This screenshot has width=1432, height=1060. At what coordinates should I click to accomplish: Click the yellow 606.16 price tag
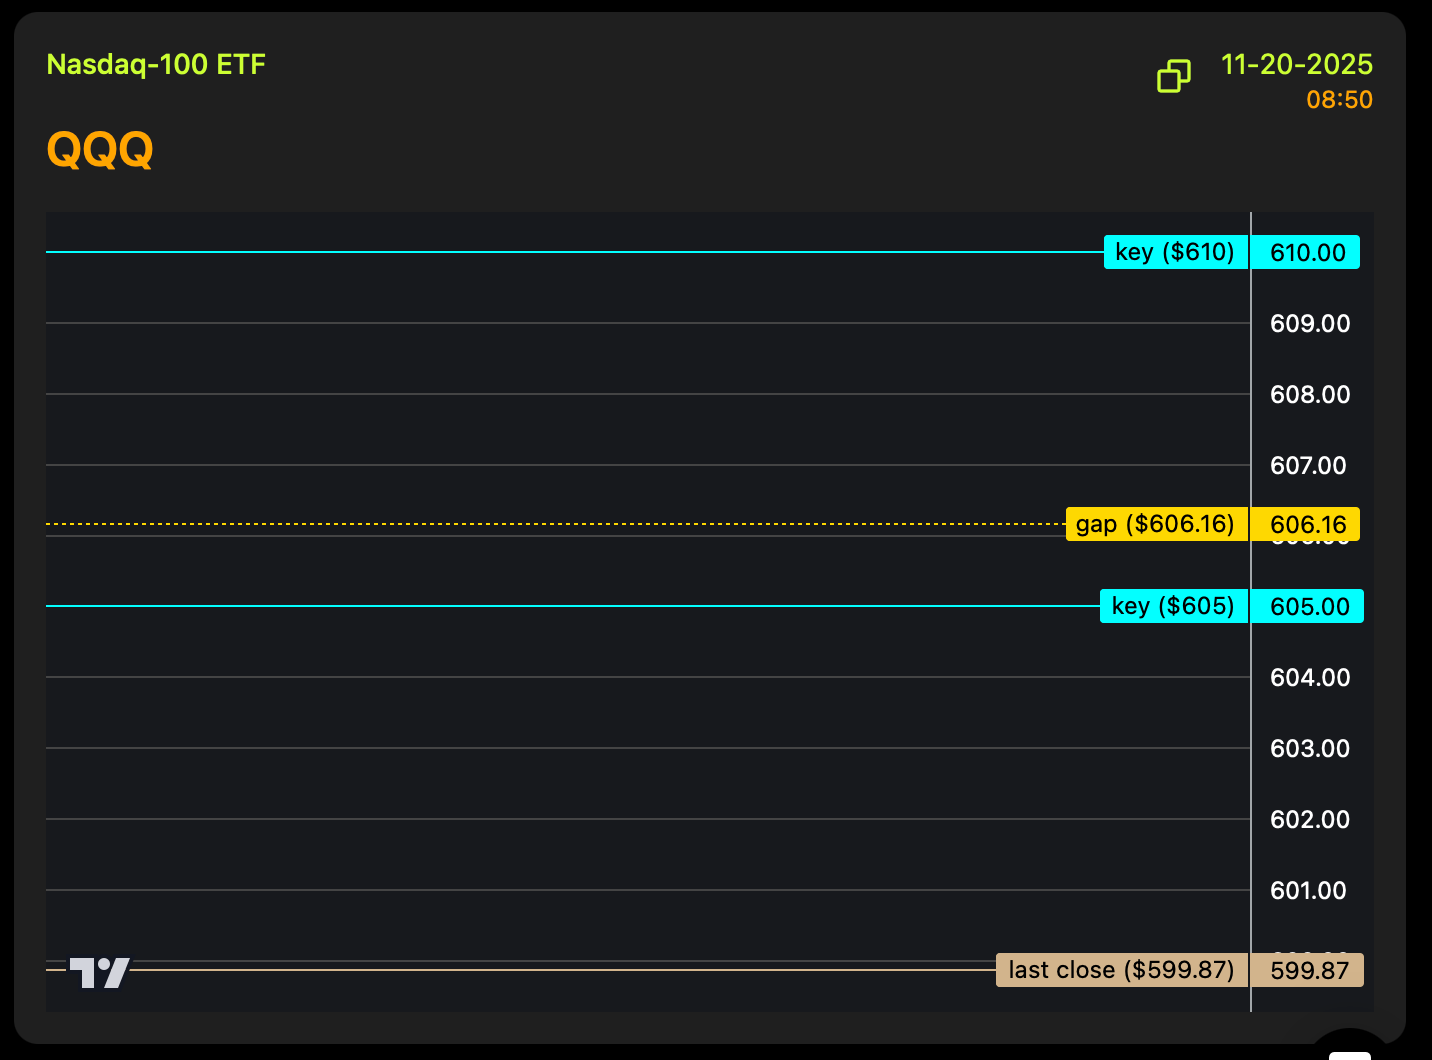[1307, 525]
